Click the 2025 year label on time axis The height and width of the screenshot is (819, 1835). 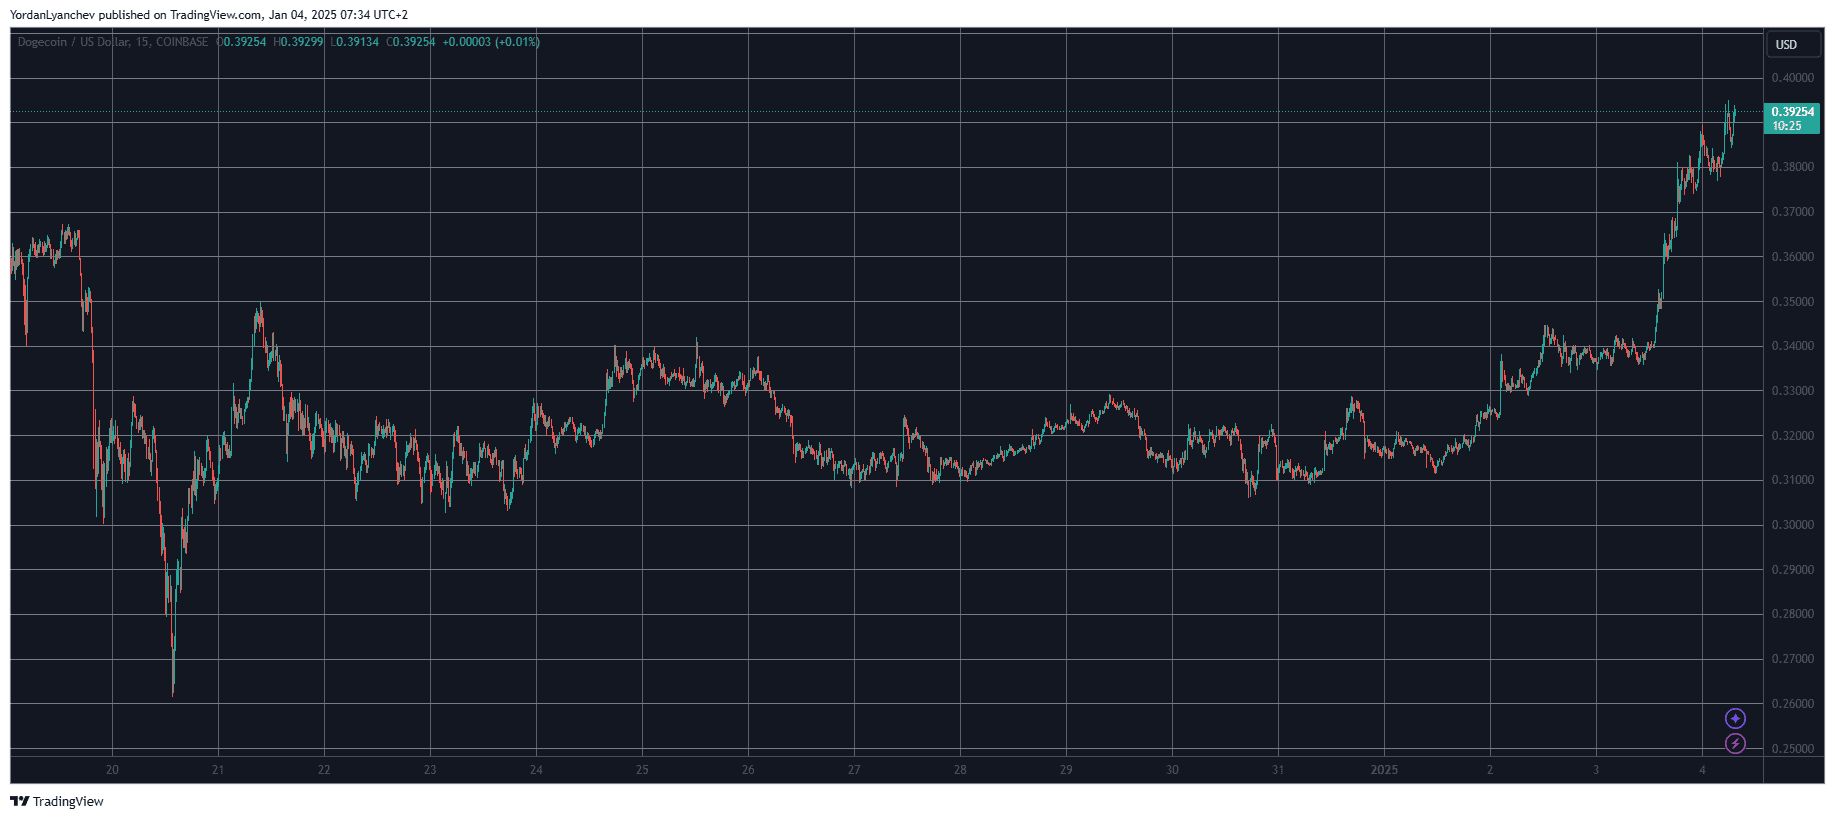pyautogui.click(x=1384, y=770)
